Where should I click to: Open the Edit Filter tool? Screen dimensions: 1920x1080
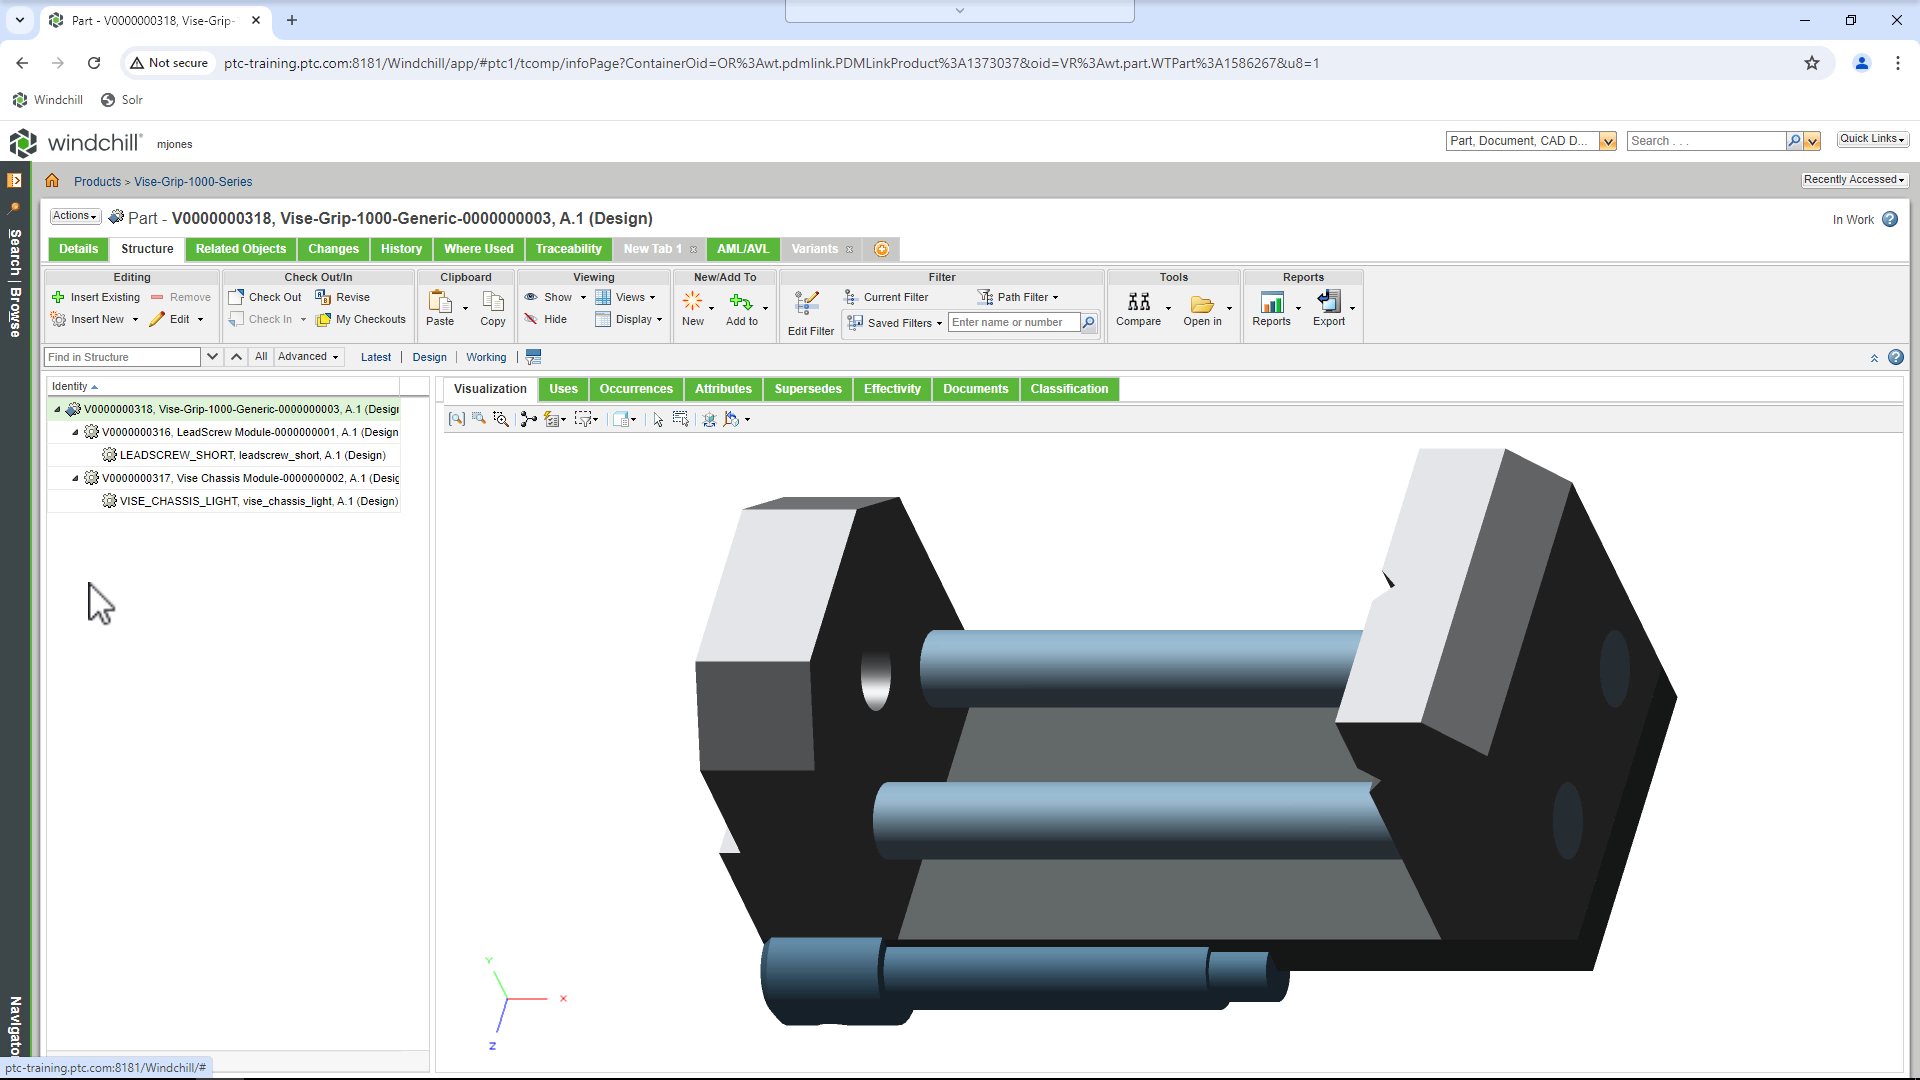coord(810,314)
